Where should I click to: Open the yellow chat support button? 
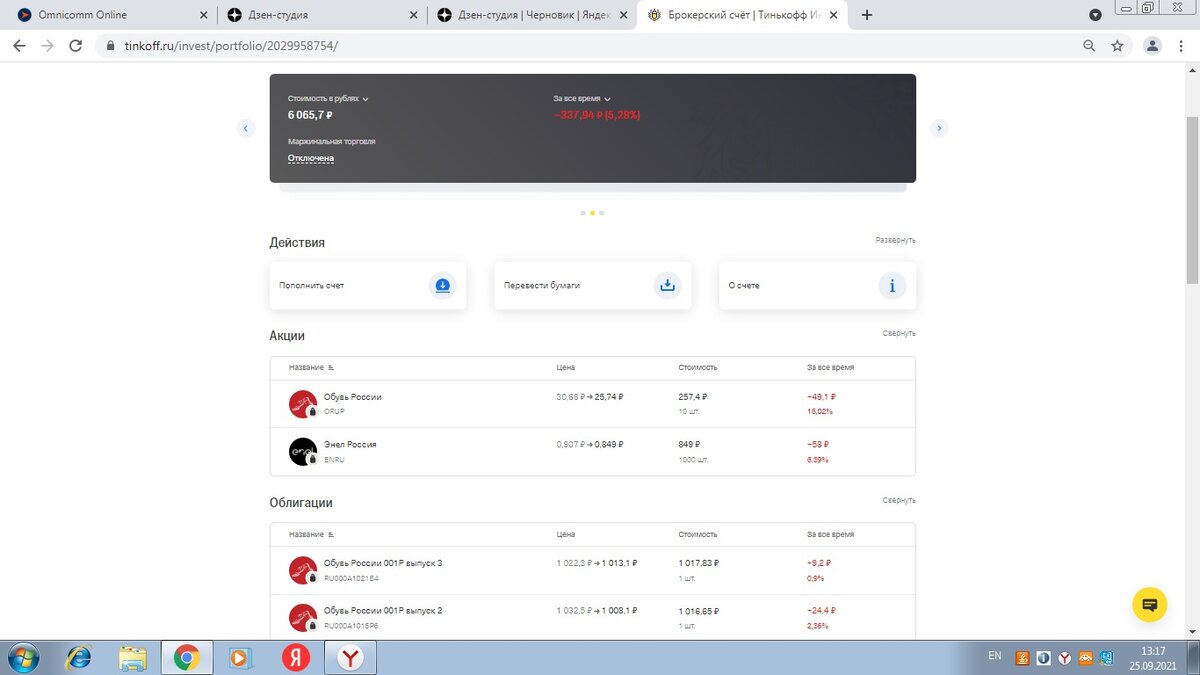click(1150, 604)
